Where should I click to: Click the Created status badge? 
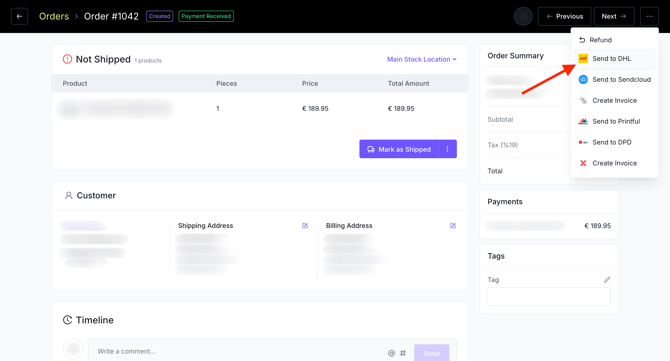click(159, 16)
